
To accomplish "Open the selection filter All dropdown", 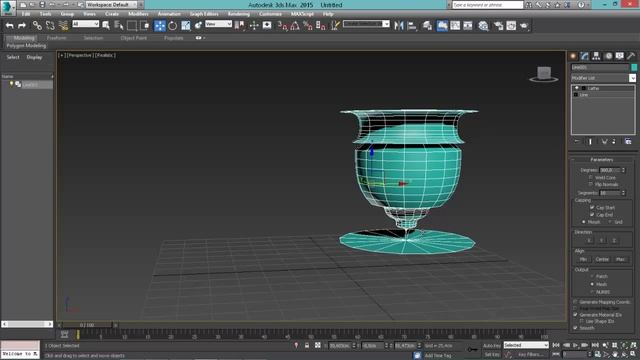I will [x=85, y=24].
